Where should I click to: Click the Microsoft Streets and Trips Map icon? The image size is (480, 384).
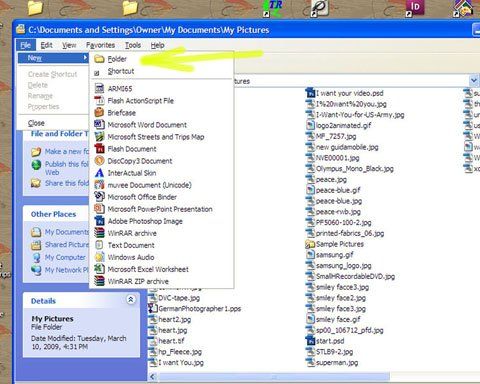(99, 137)
